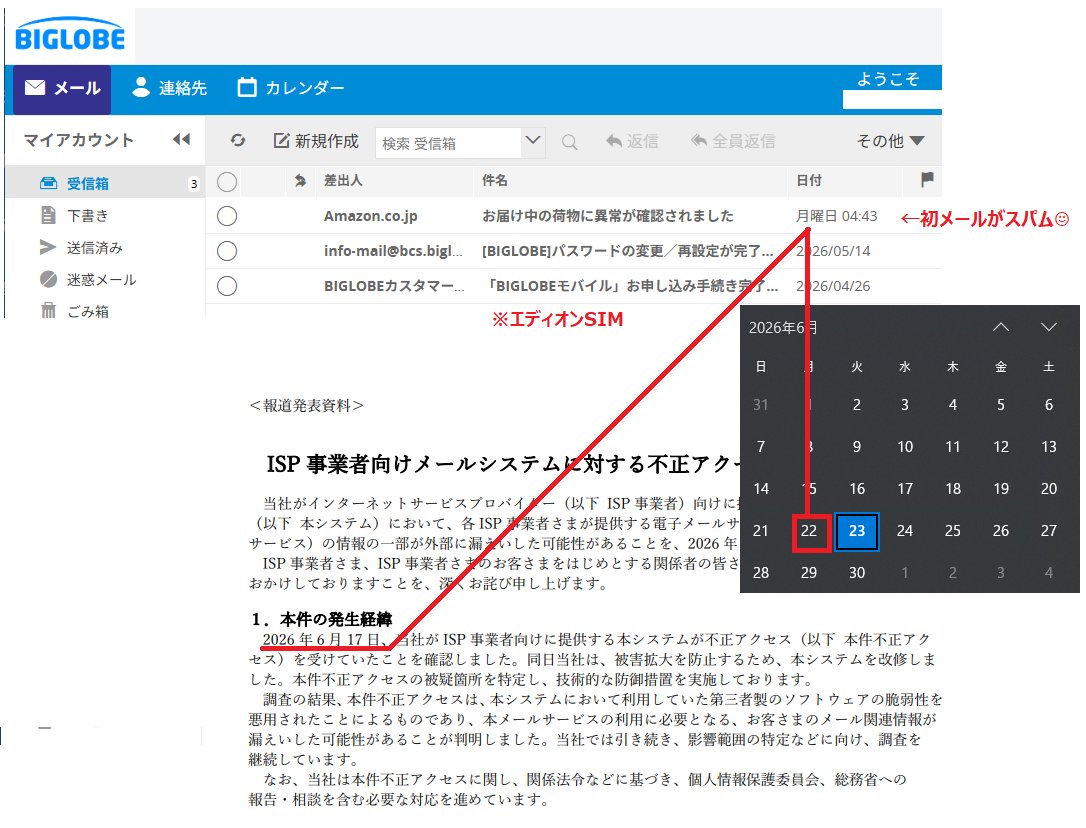This screenshot has height=828, width=1086.
Task: Click the 下書き document icon
Action: [x=48, y=215]
